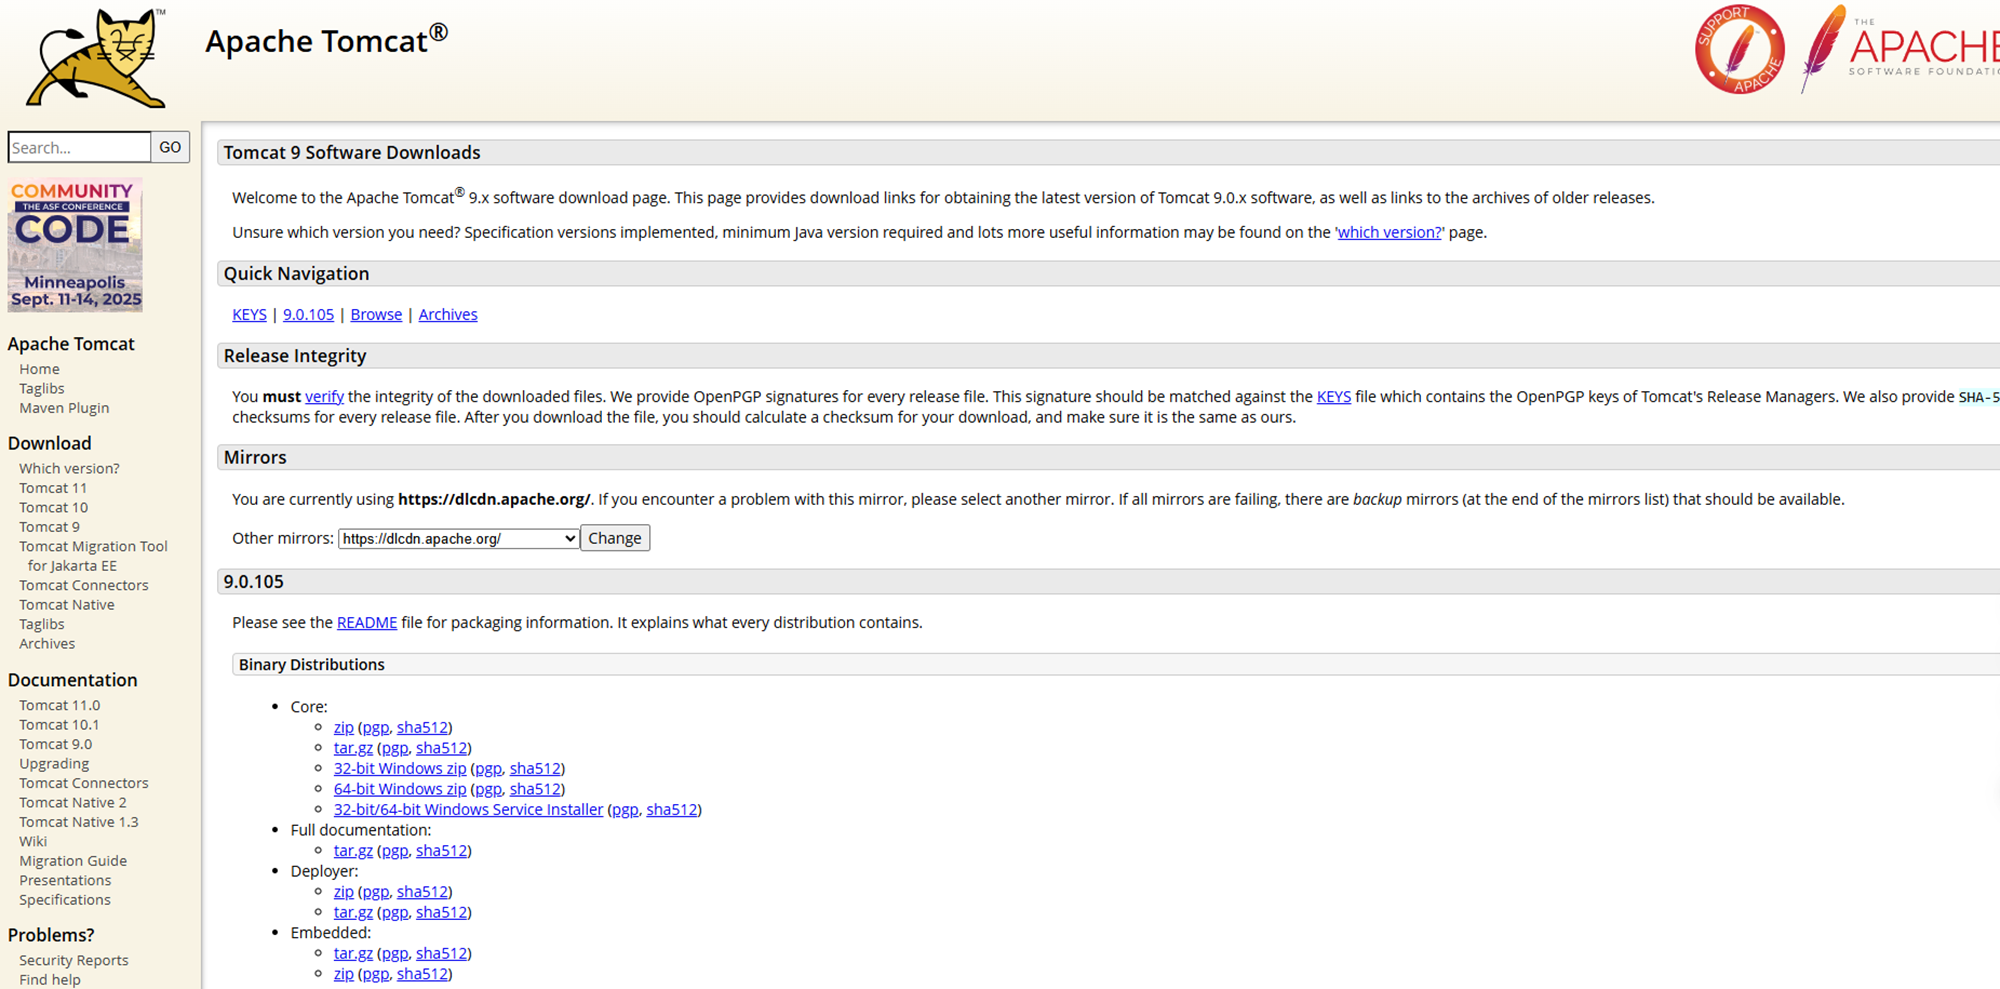Open sha512 for 64-bit Windows zip

click(535, 789)
